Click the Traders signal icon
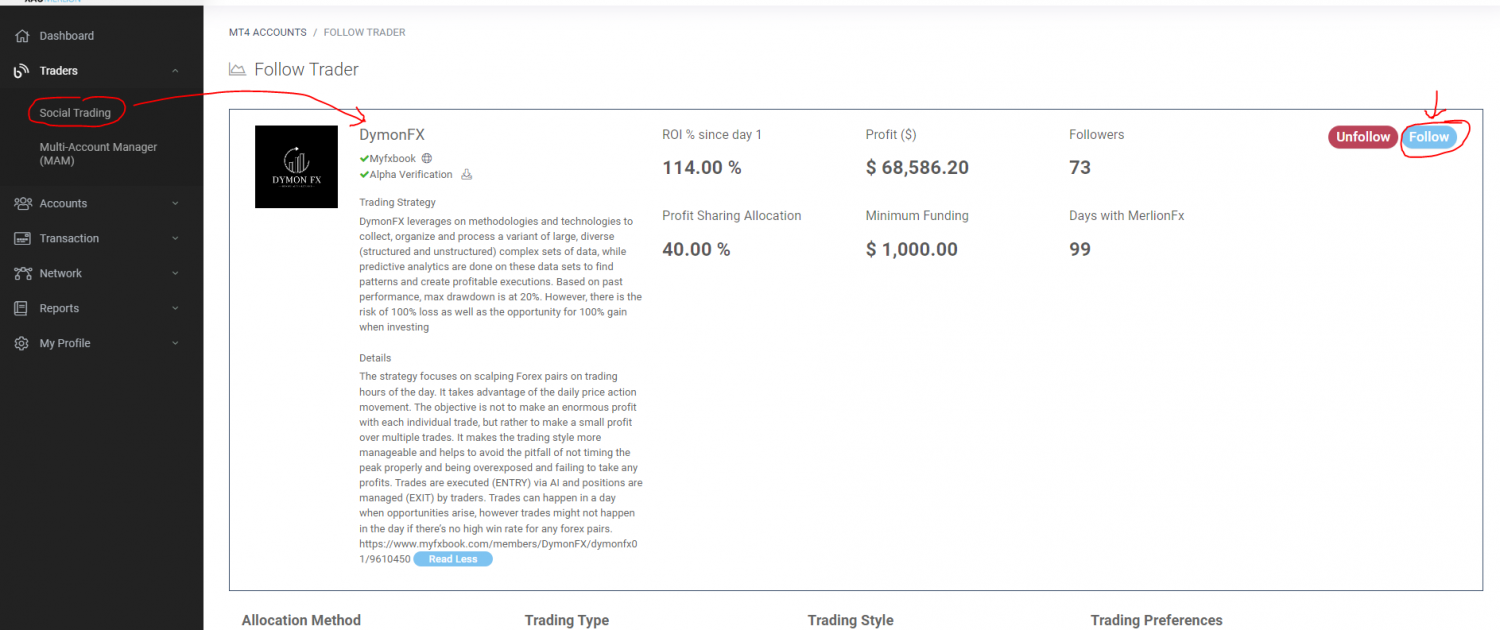 pos(22,71)
